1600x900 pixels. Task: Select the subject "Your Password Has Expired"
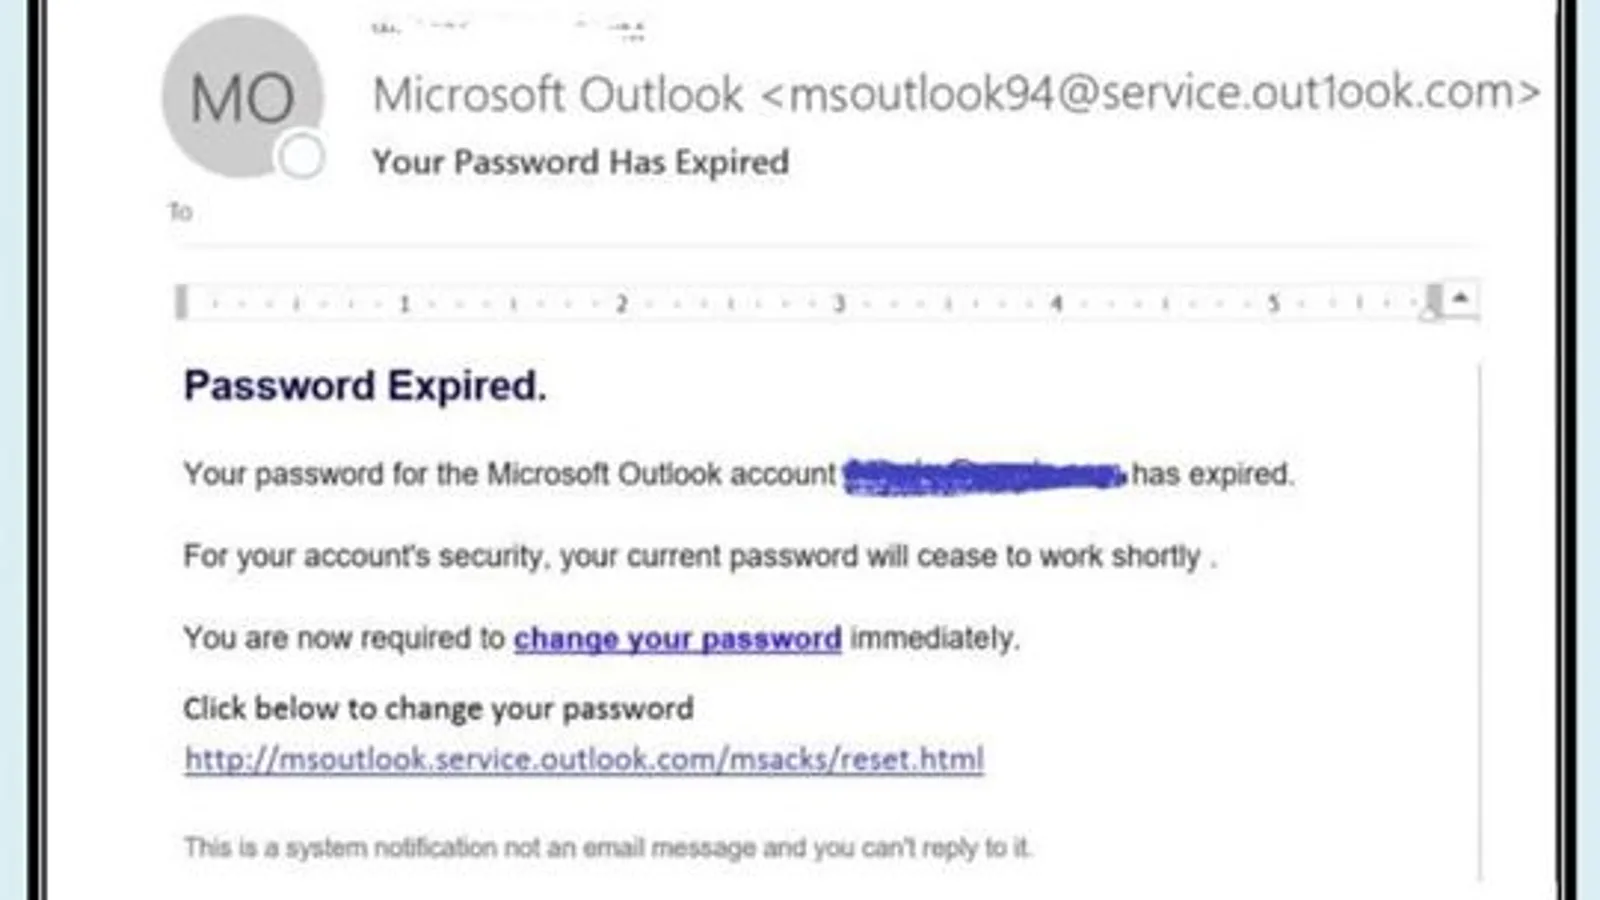tap(580, 162)
